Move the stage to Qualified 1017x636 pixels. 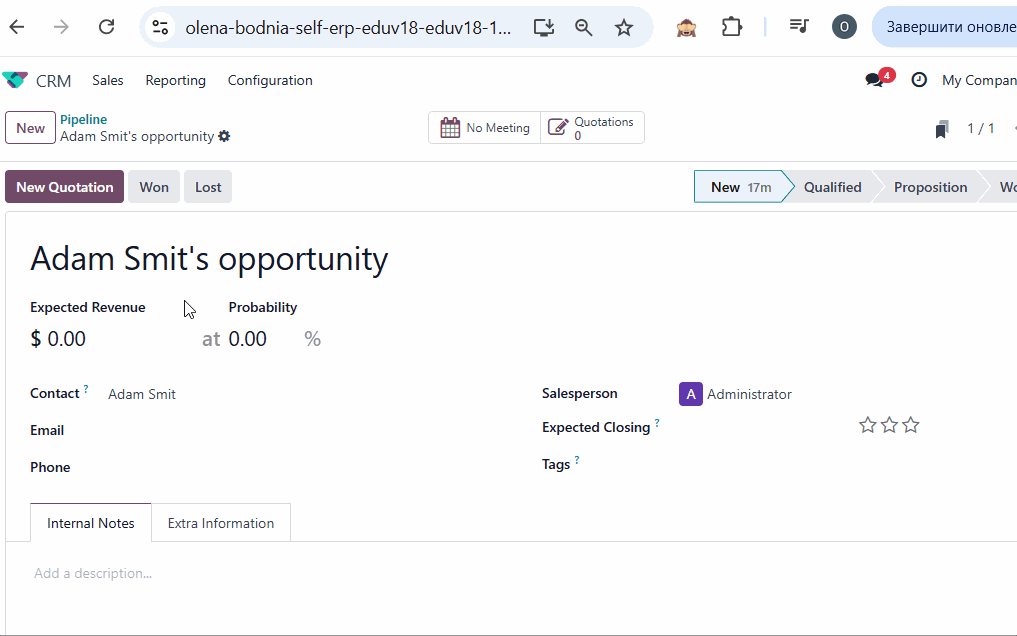point(832,187)
